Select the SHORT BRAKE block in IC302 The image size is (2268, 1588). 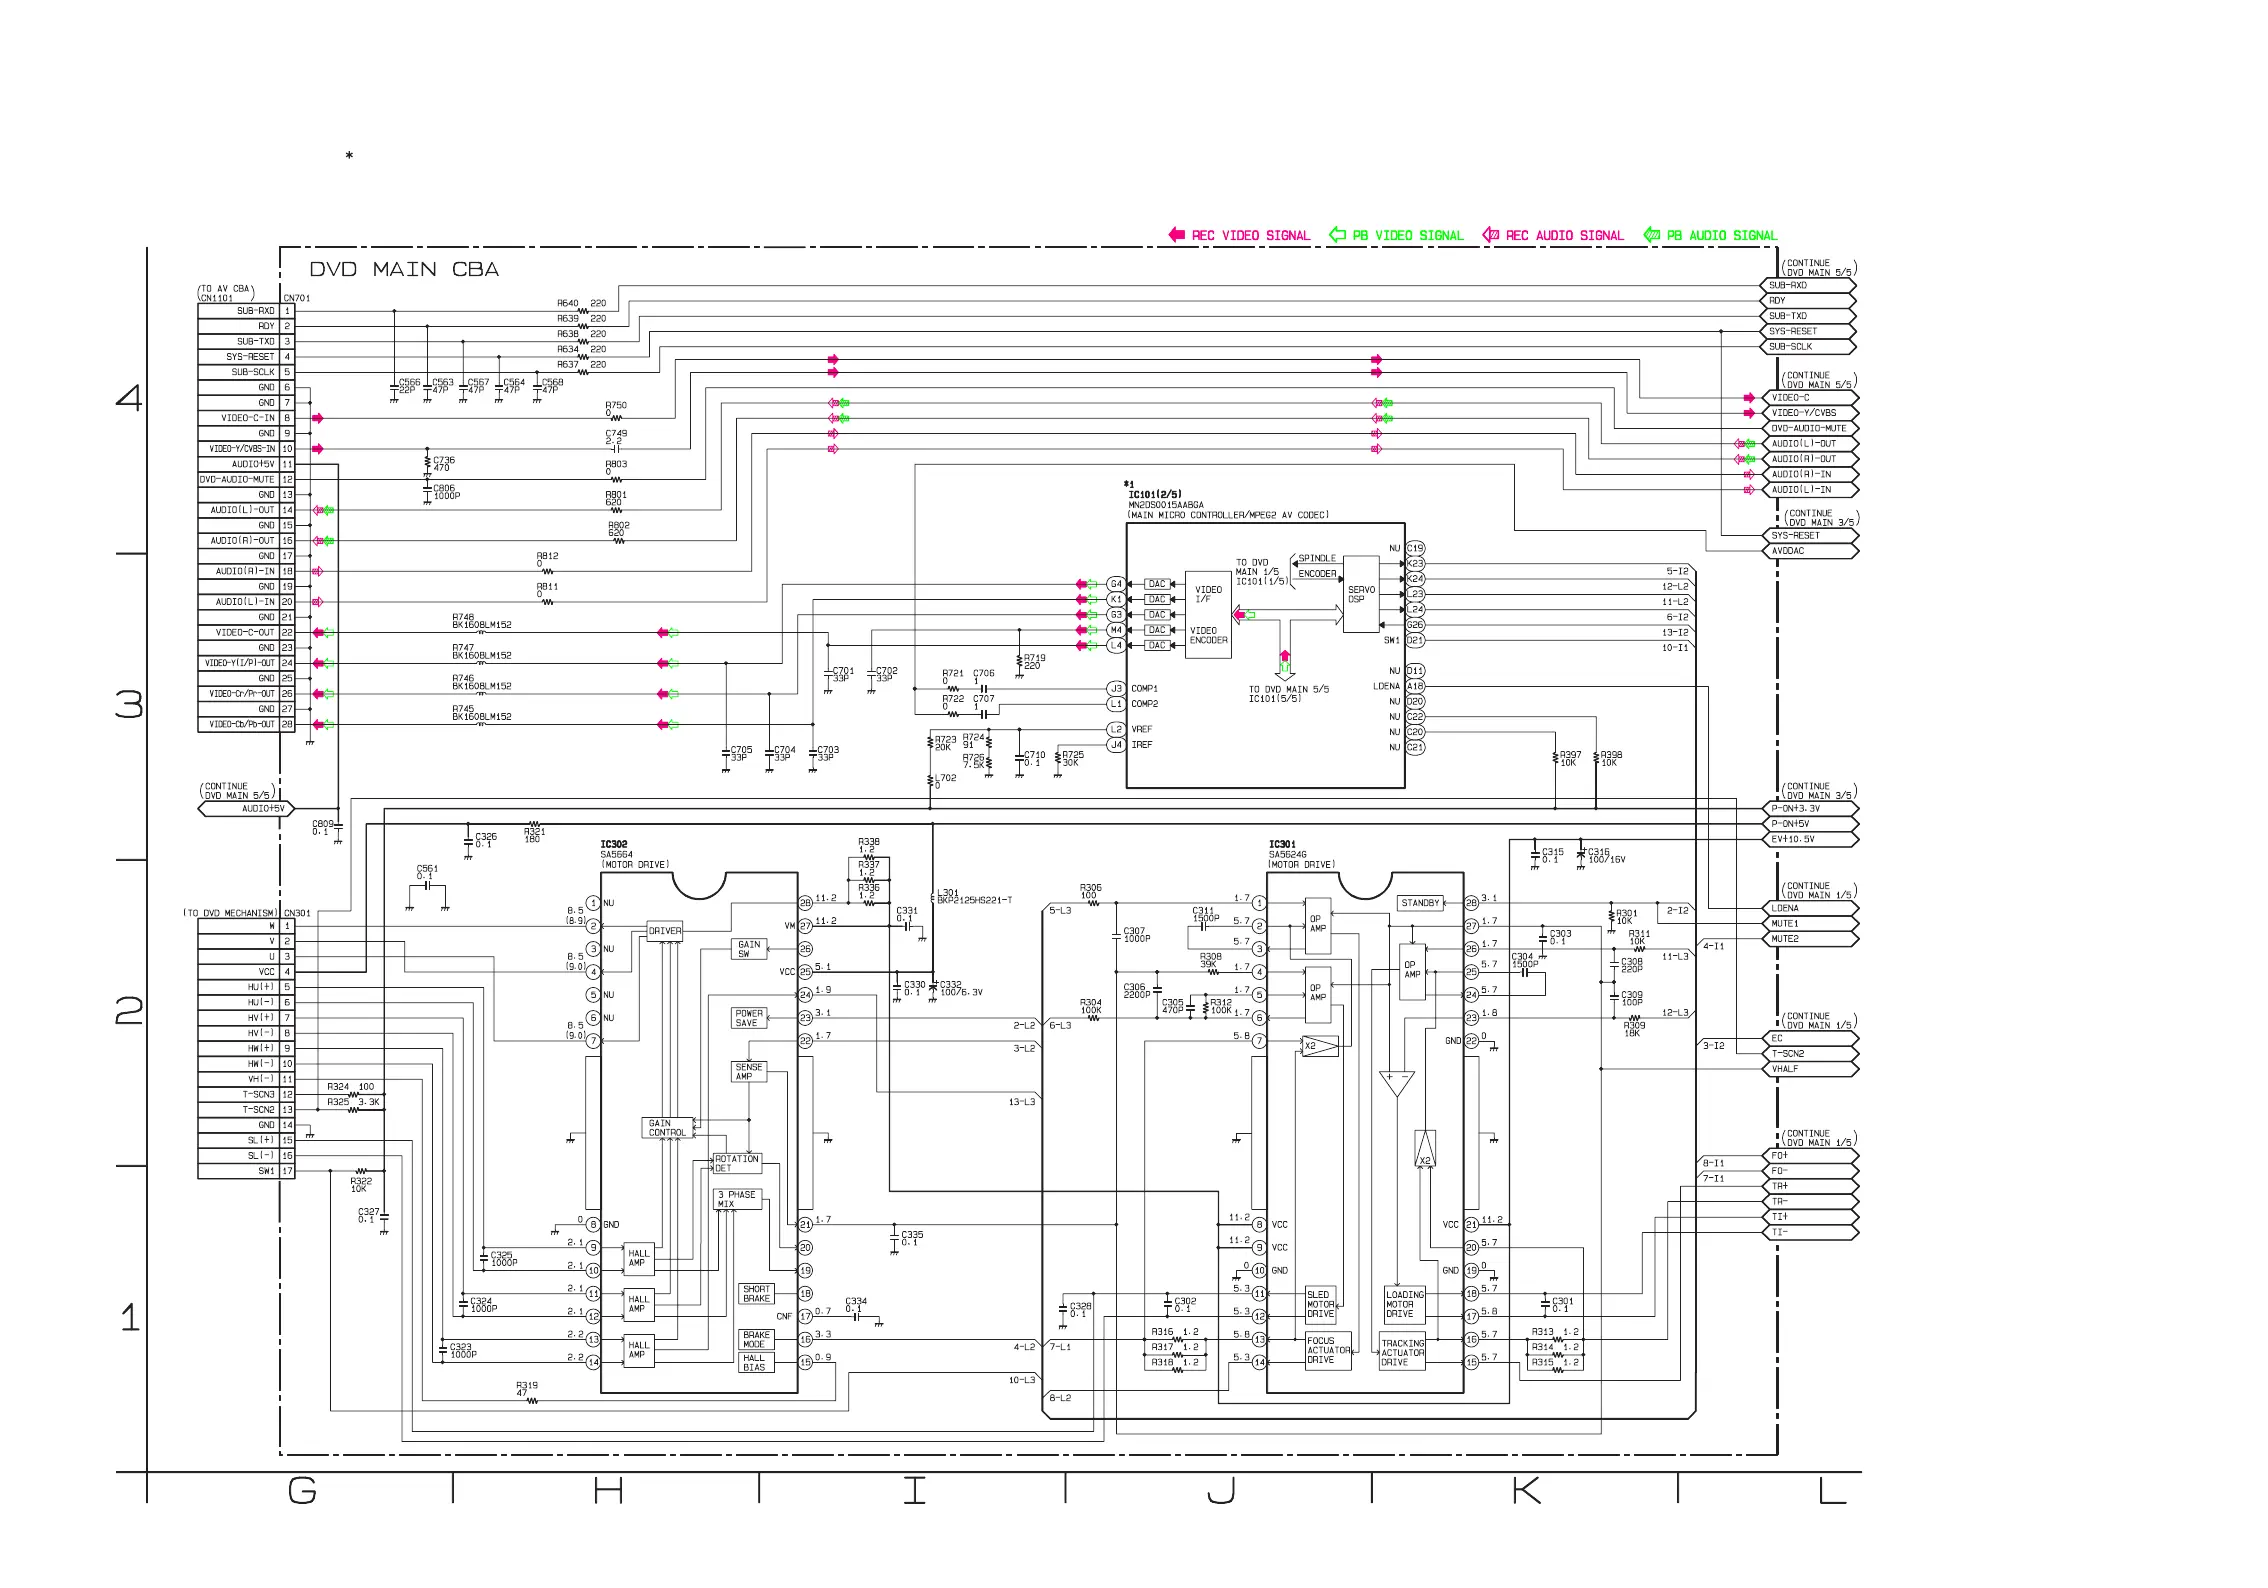(x=757, y=1293)
